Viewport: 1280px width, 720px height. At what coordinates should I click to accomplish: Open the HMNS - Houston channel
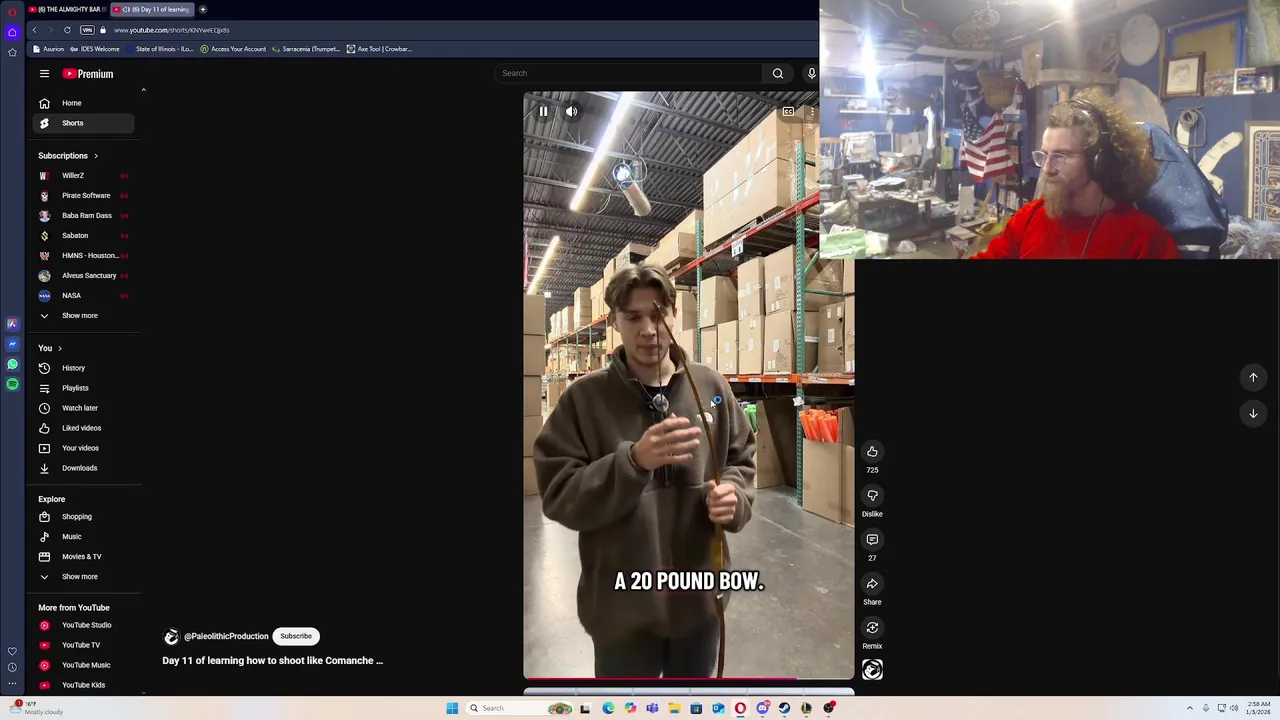(84, 256)
